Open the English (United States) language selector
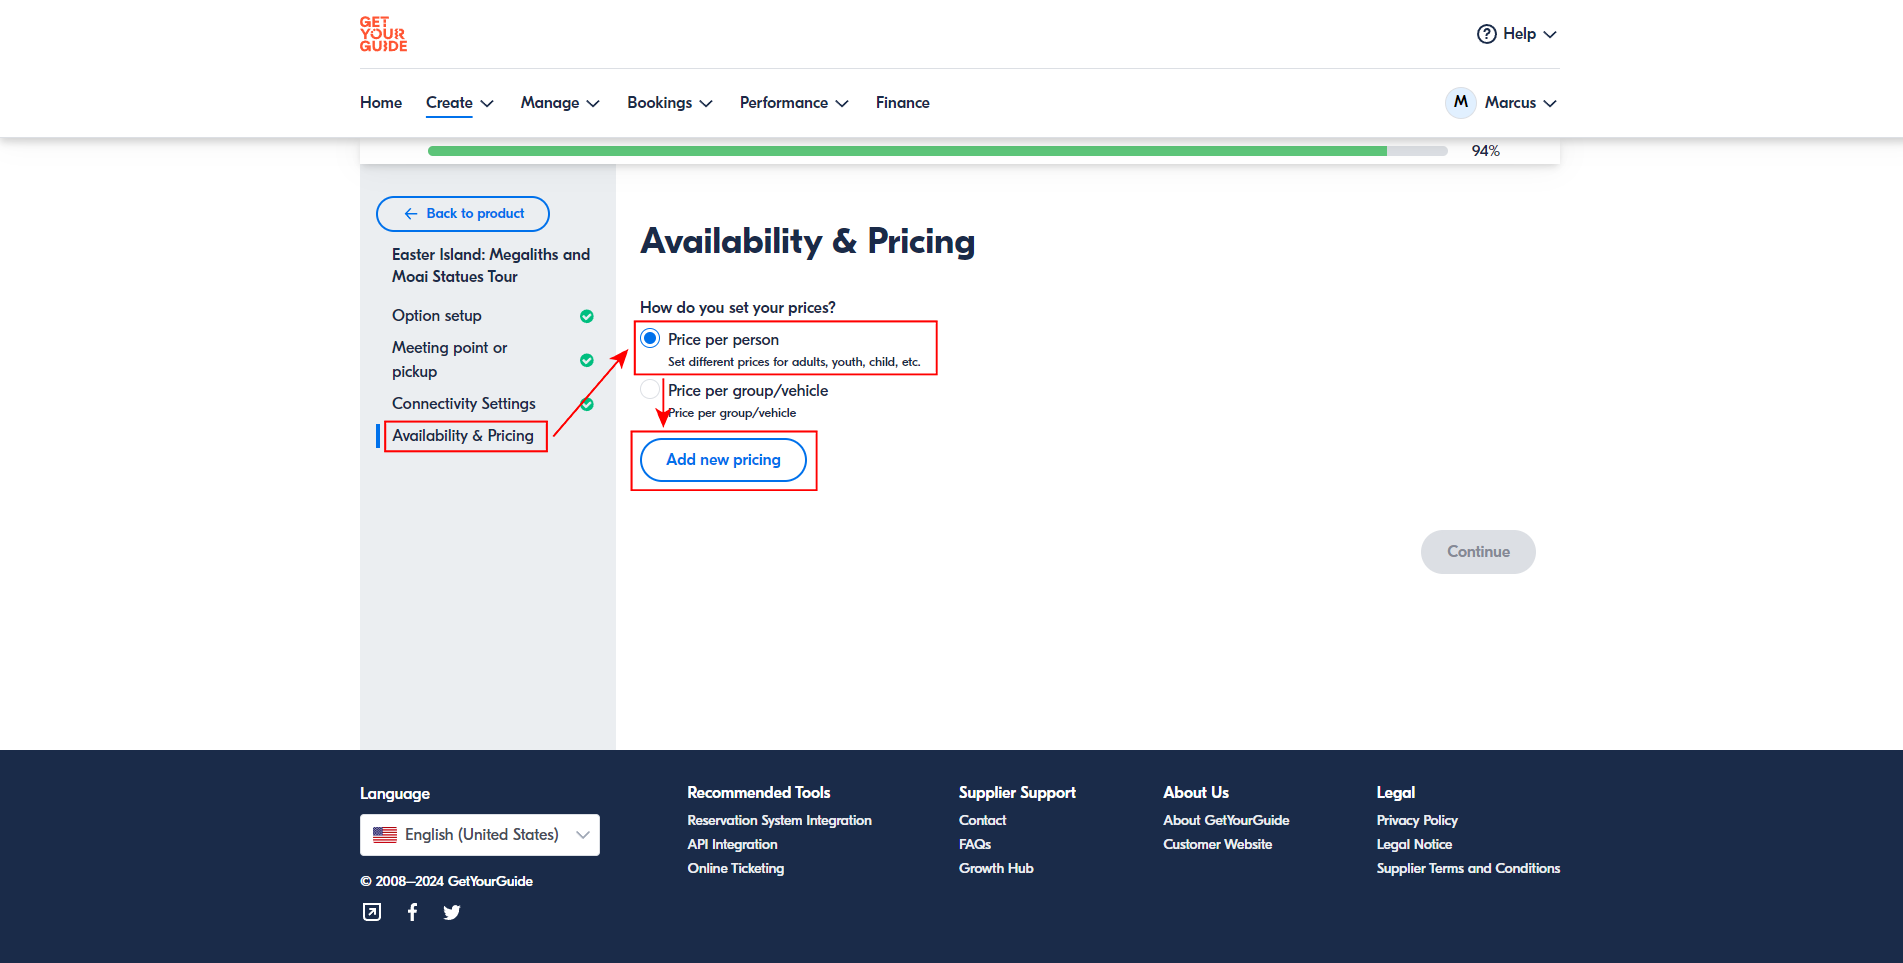Image resolution: width=1903 pixels, height=963 pixels. (480, 835)
